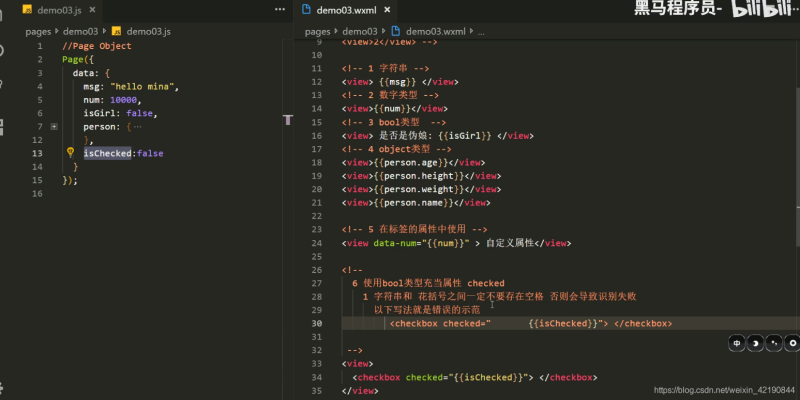Click line number 30 in wxml gutter
The width and height of the screenshot is (800, 400).
316,323
